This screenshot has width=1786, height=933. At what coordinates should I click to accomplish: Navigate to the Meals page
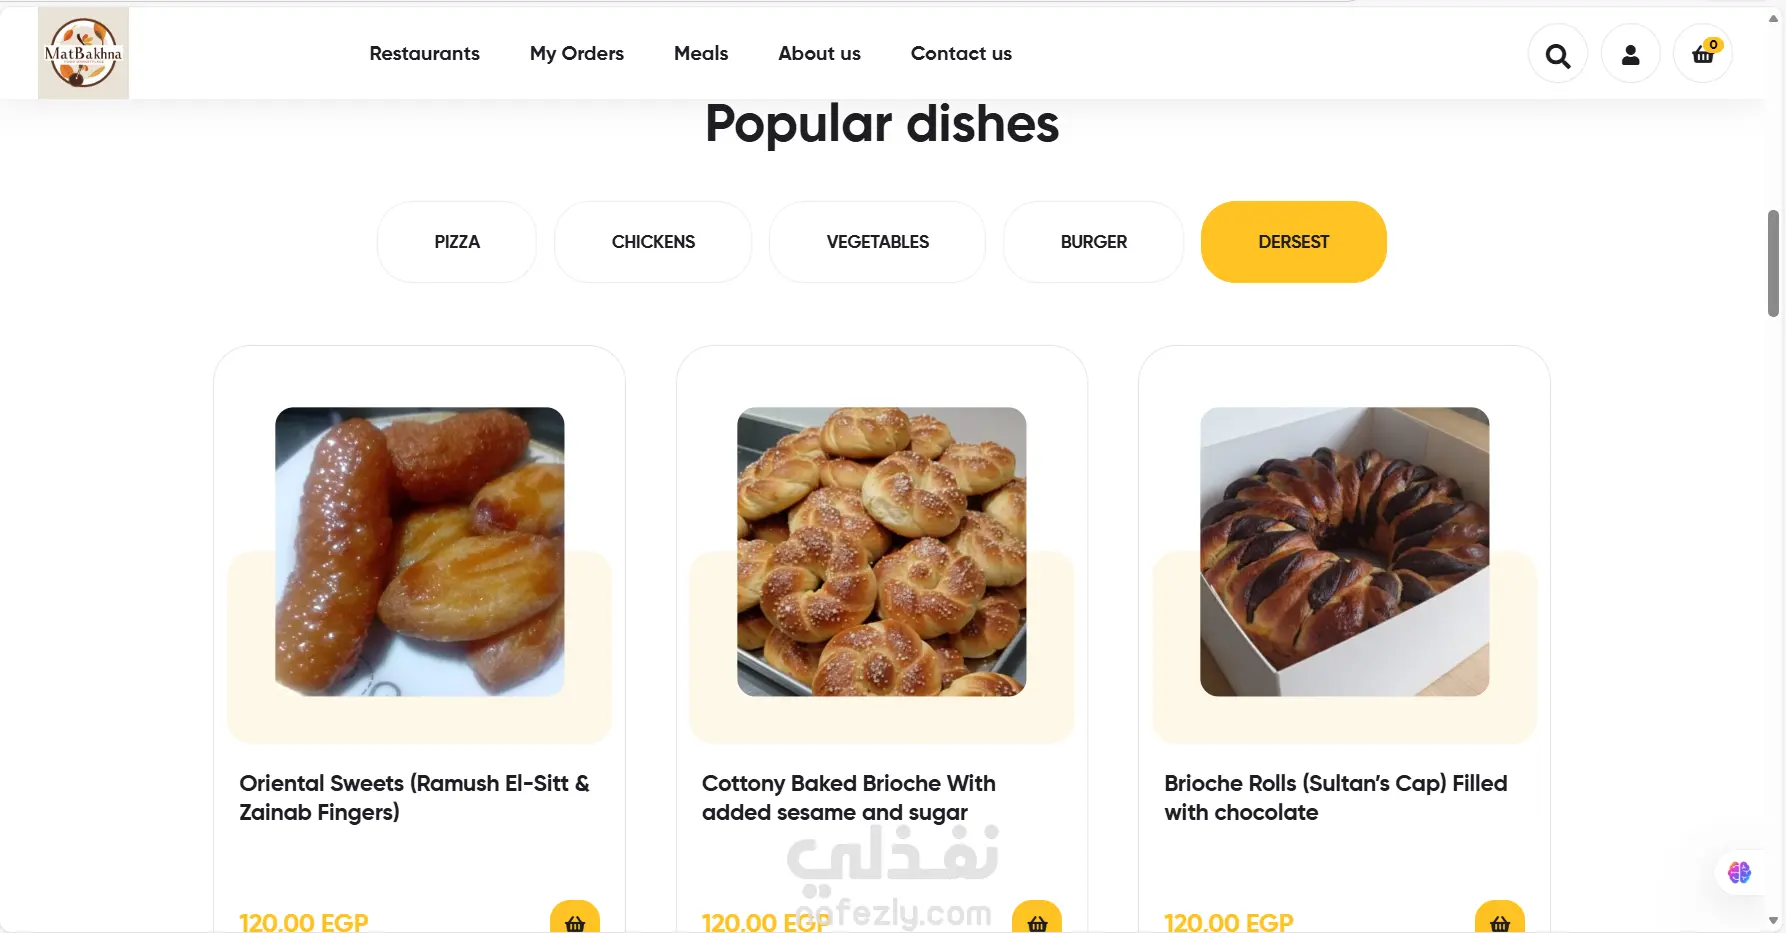pyautogui.click(x=701, y=54)
